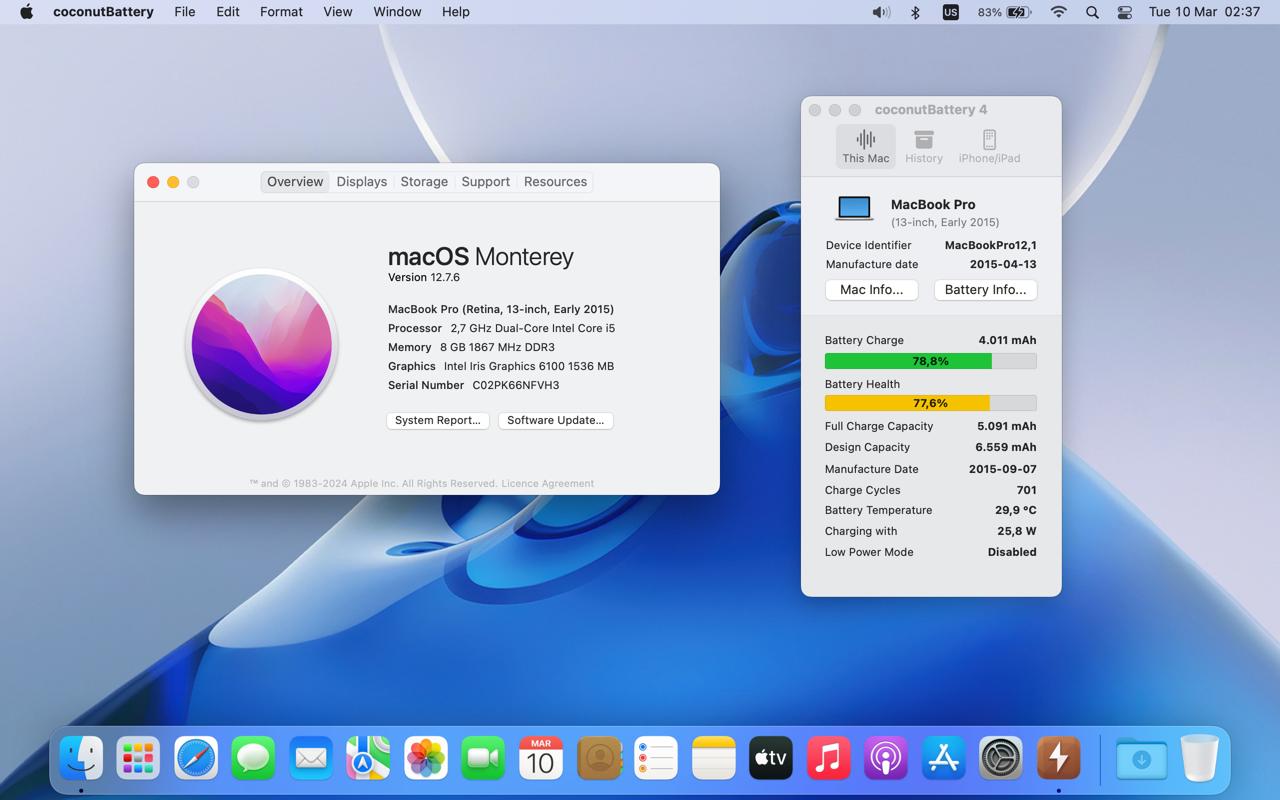Click menu bar clock Tue 10 Mar
This screenshot has height=800, width=1280.
[x=1204, y=12]
